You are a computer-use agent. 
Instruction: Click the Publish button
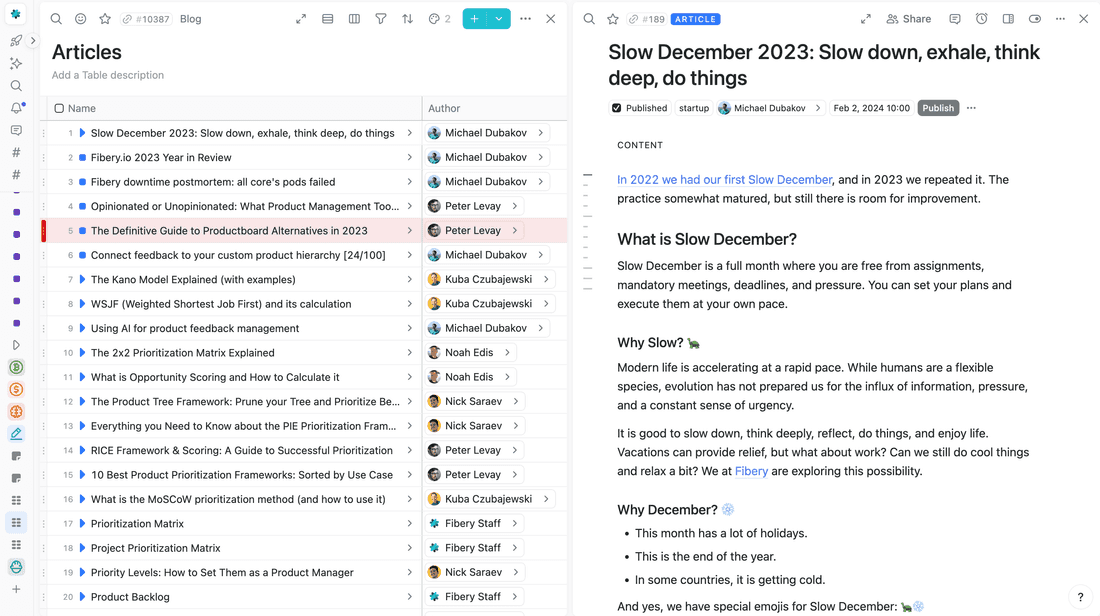937,108
